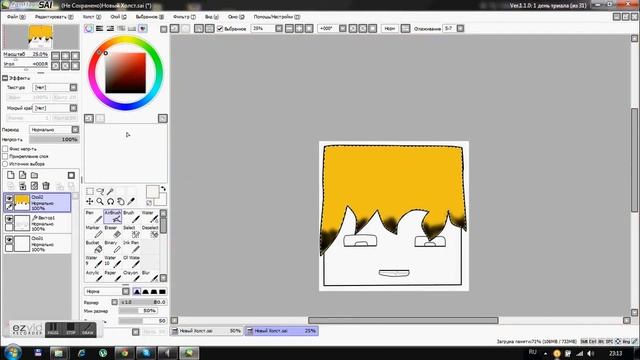Pick the rotate view tool
Viewport: 640px width, 360px height.
coord(110,201)
